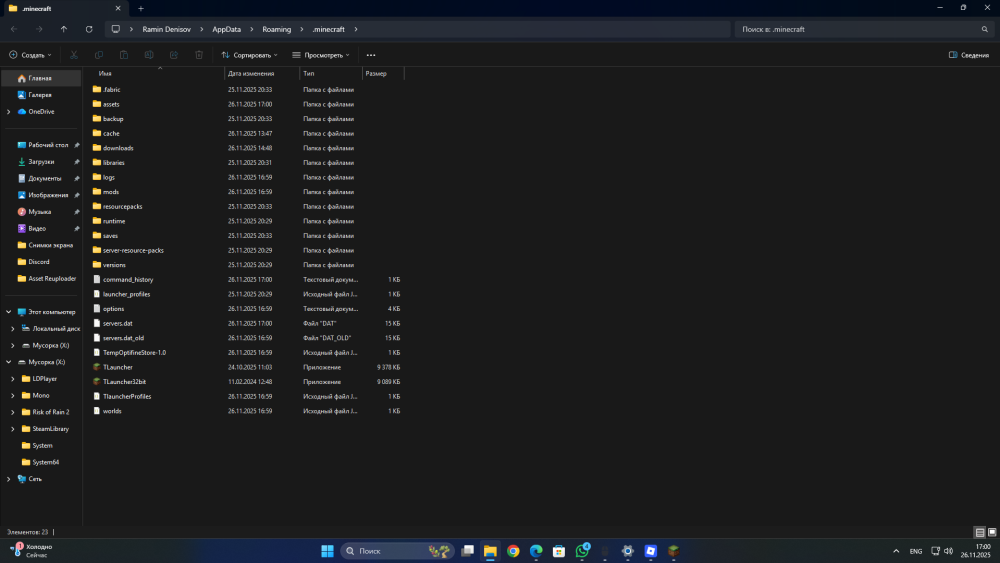This screenshot has height=563, width=1000.
Task: Click AppData breadcrumb segment
Action: click(226, 29)
